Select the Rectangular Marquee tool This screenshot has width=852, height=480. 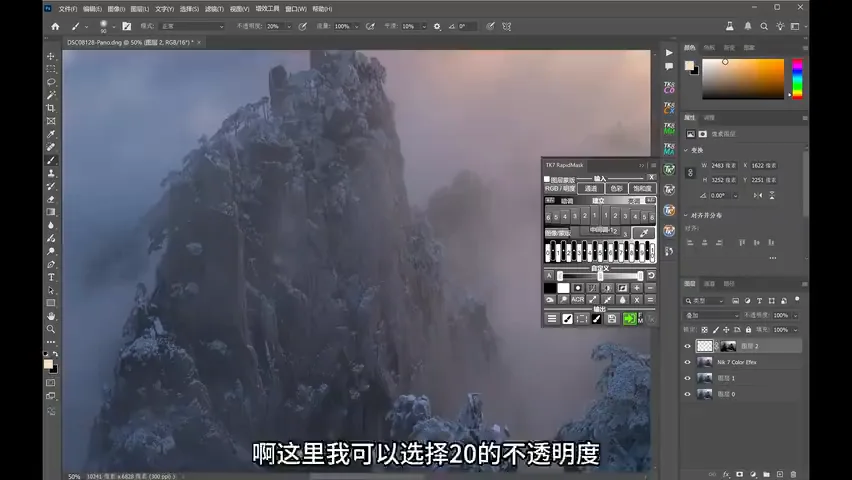(x=51, y=69)
